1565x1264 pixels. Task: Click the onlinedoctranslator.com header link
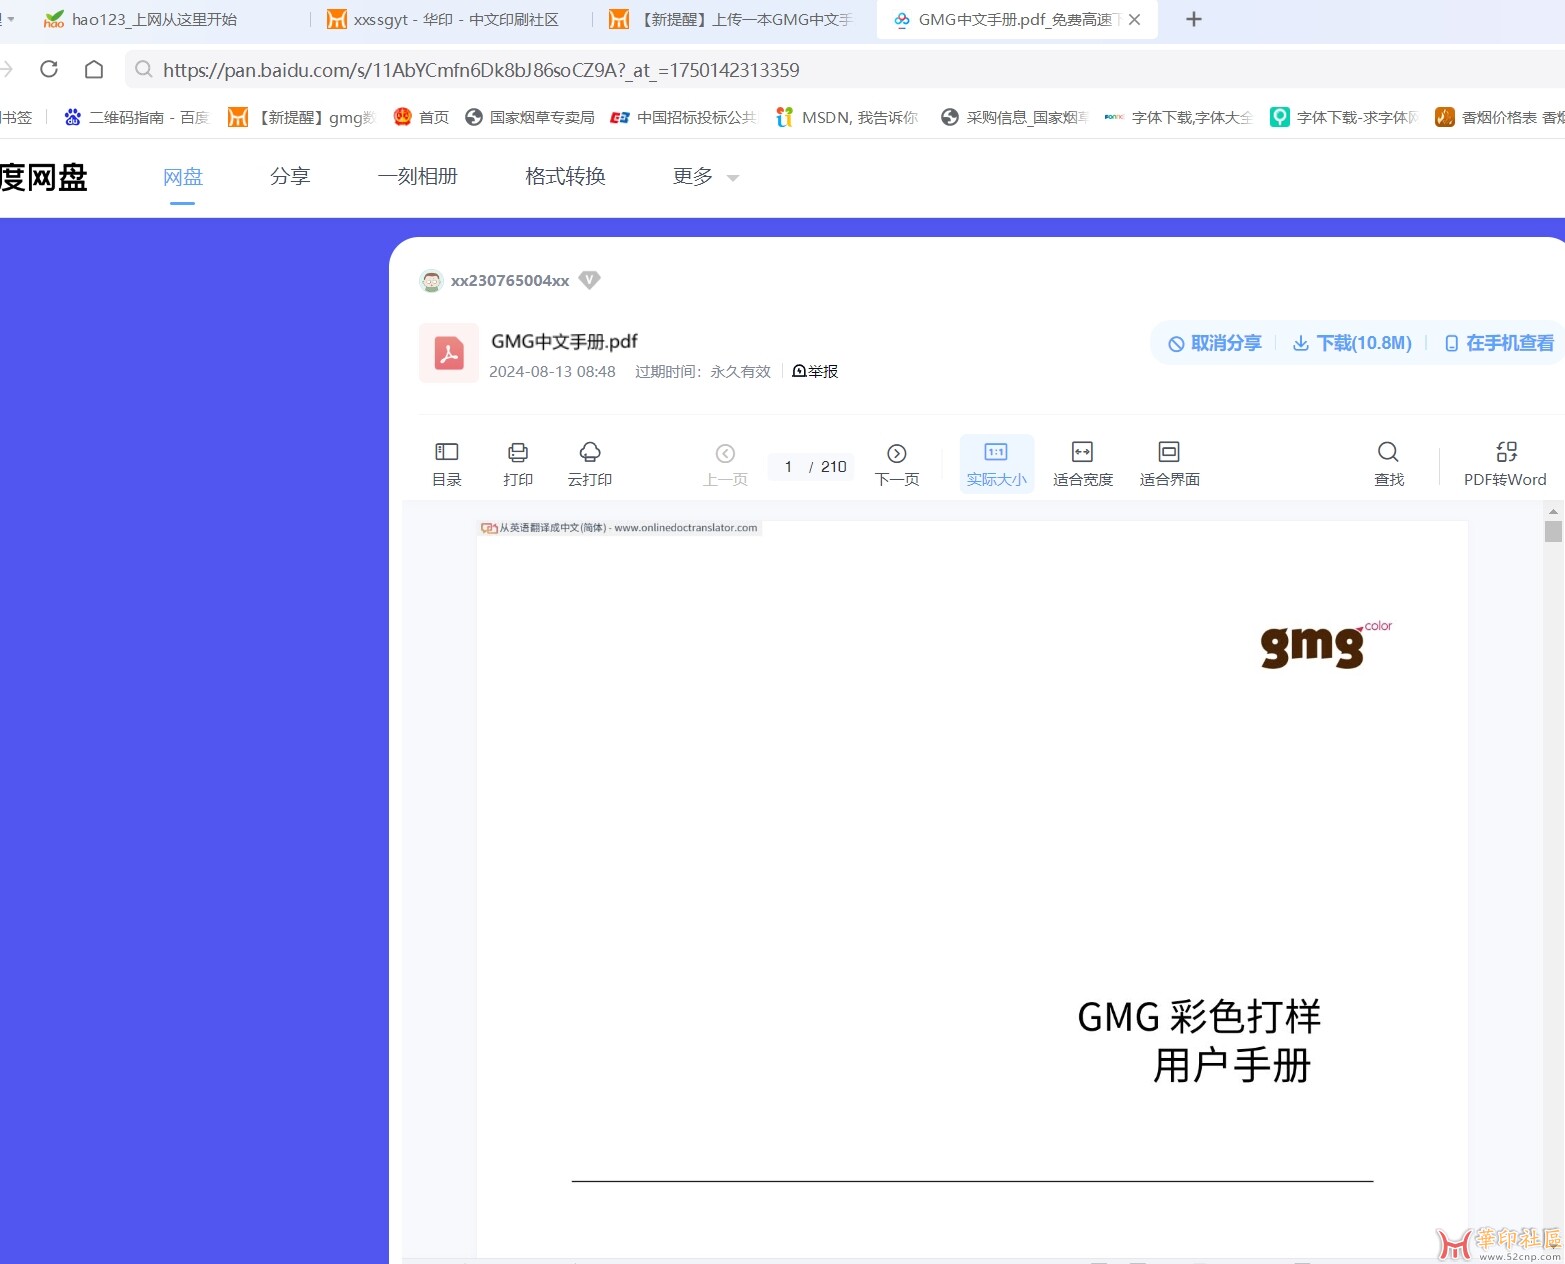(x=620, y=528)
